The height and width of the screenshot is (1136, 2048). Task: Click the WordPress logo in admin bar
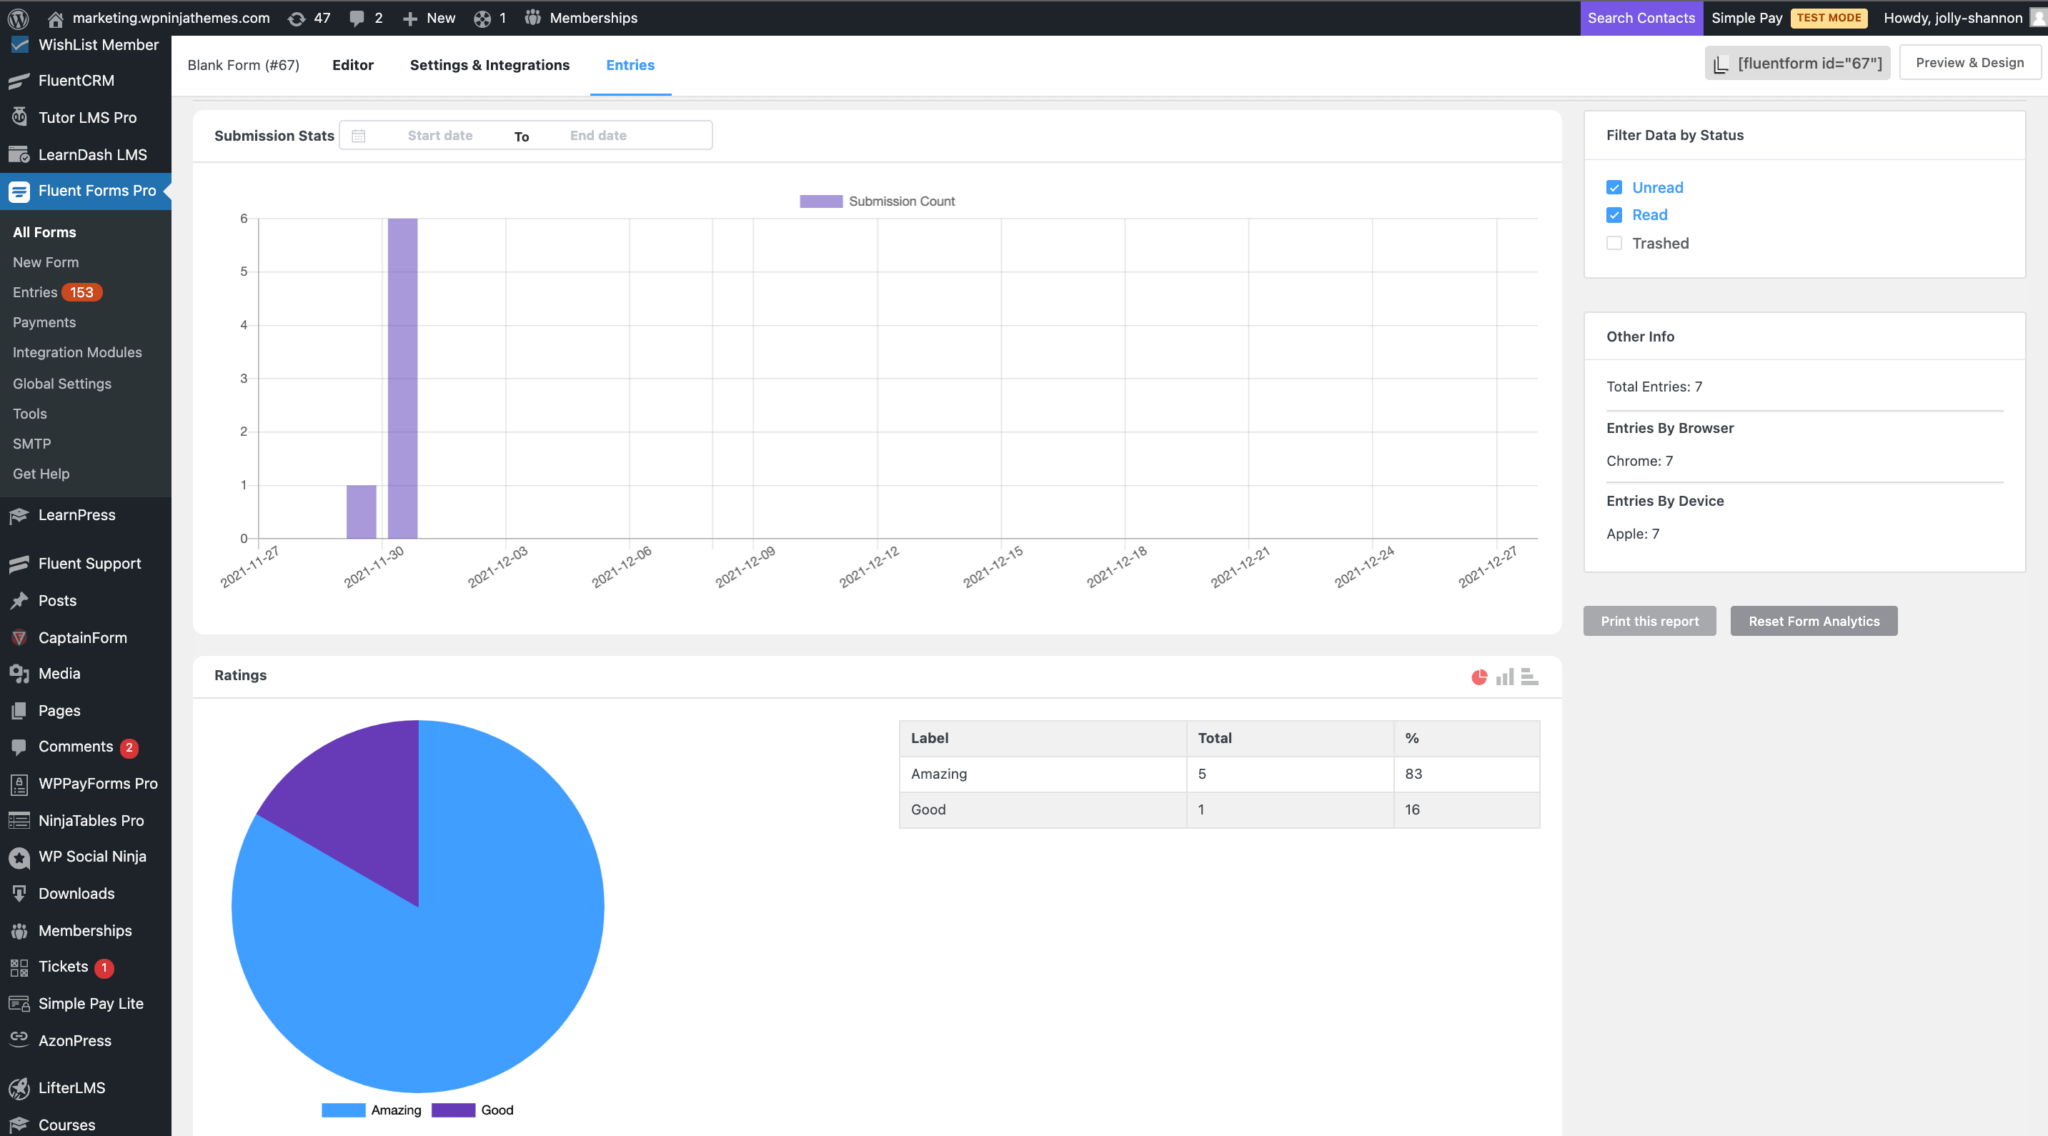(16, 17)
